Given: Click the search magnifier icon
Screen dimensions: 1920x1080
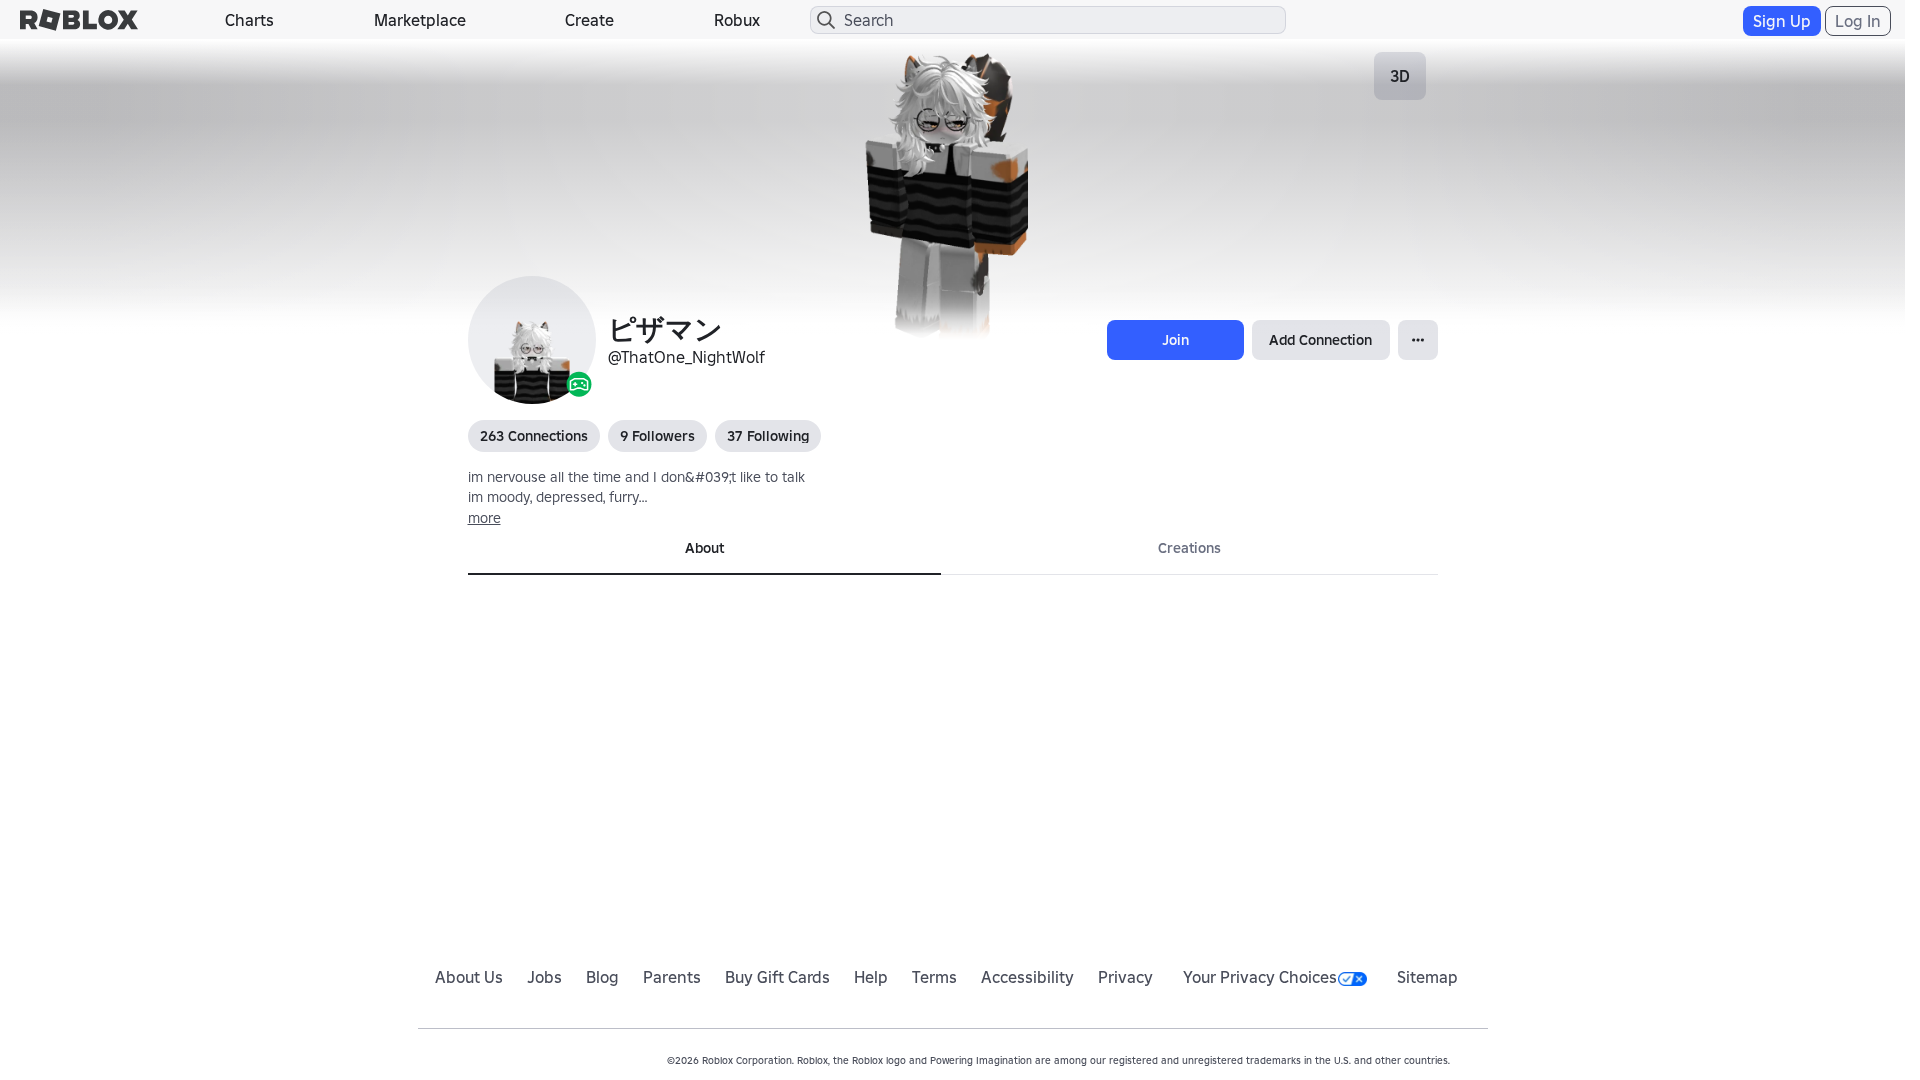Looking at the screenshot, I should pos(826,20).
